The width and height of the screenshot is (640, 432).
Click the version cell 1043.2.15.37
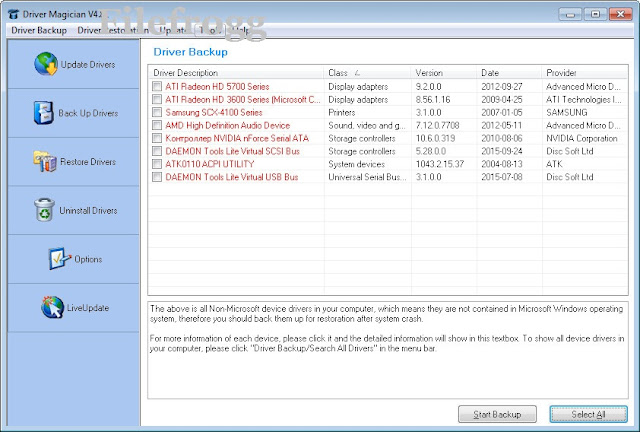(440, 164)
